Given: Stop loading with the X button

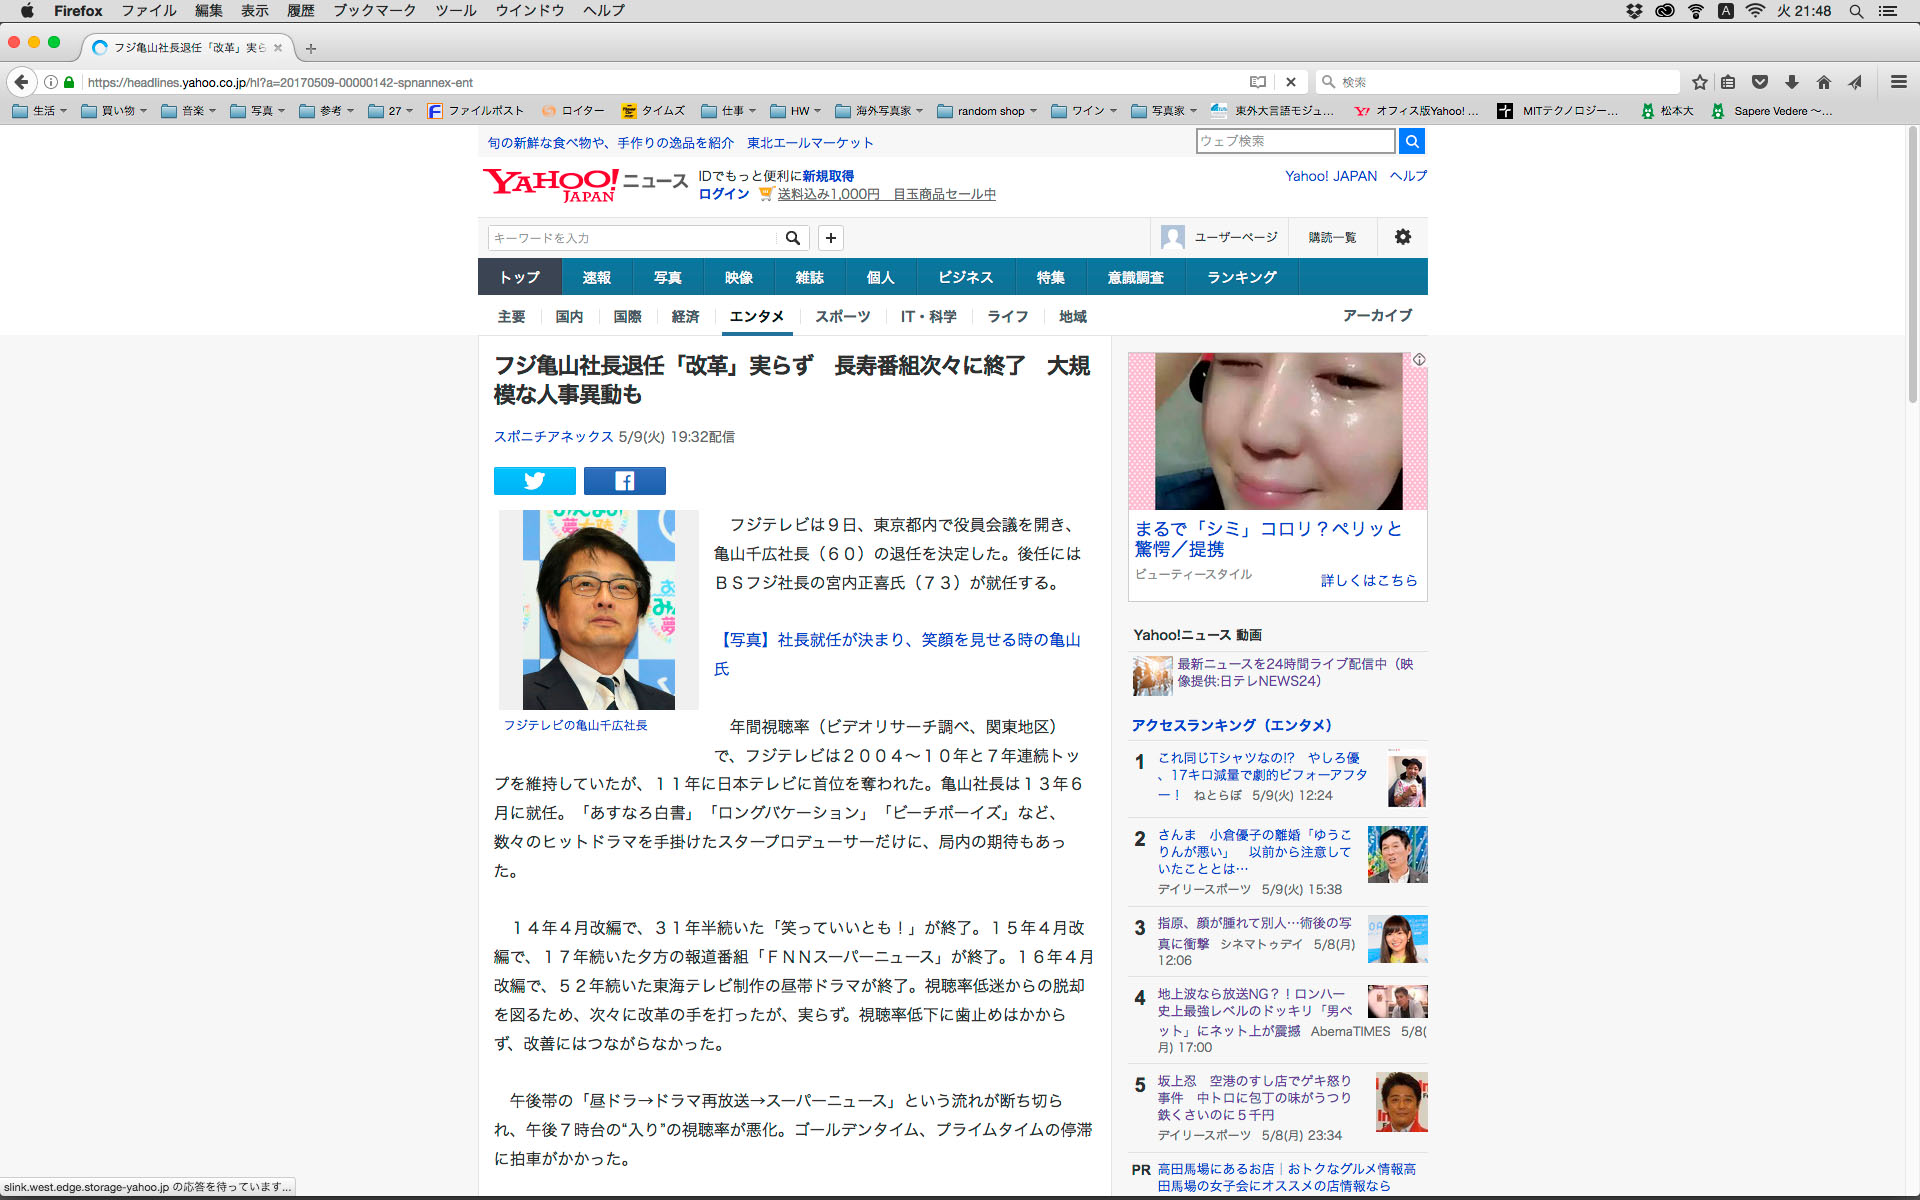Looking at the screenshot, I should [x=1291, y=82].
